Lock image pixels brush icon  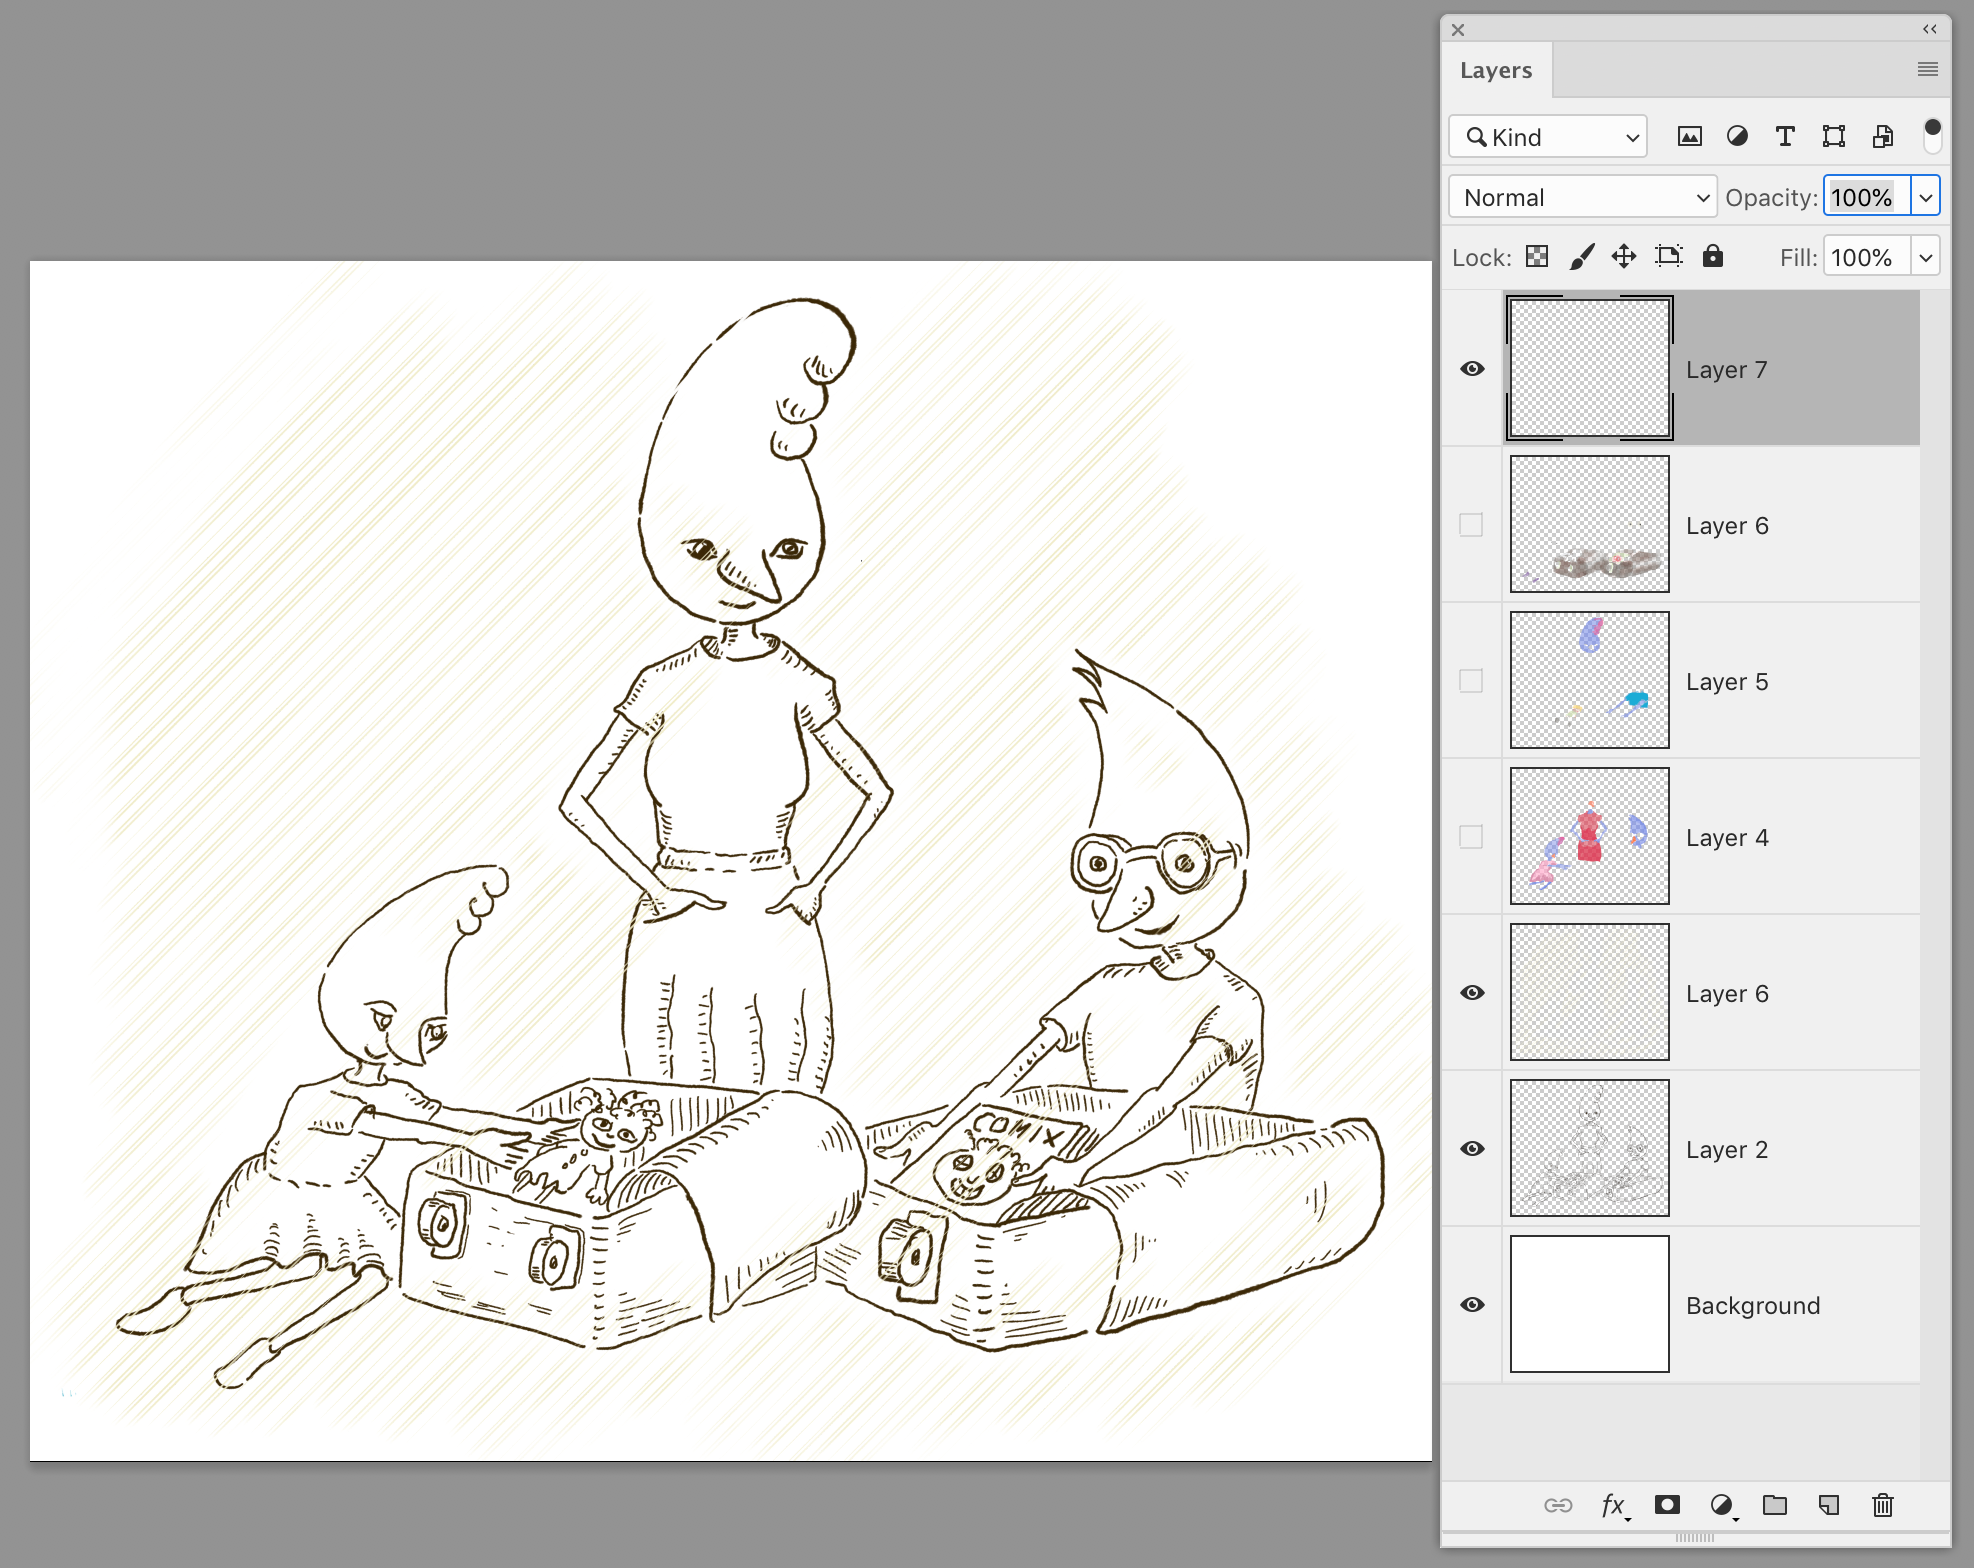pyautogui.click(x=1582, y=257)
